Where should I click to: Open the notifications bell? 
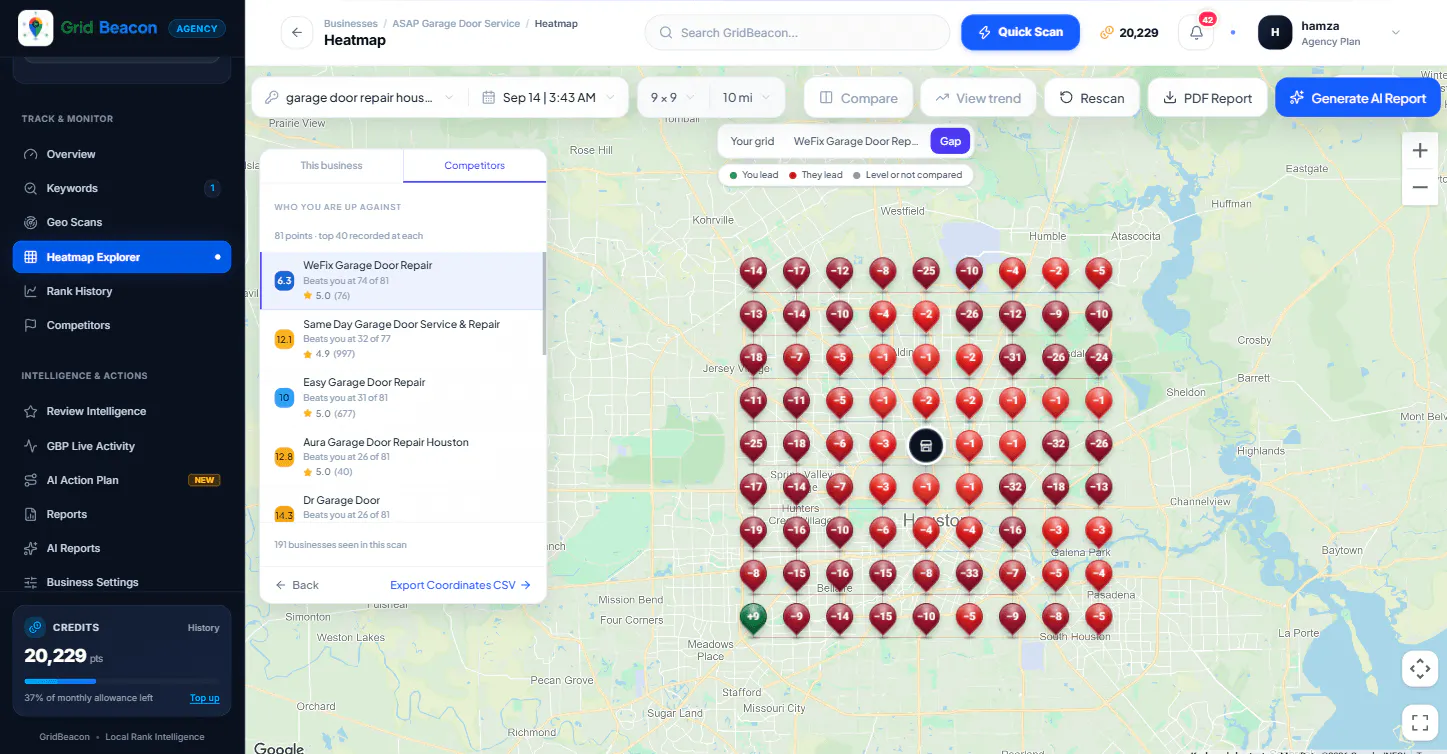tap(1197, 32)
